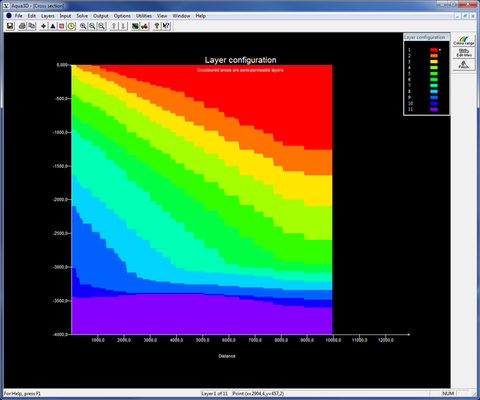Select the green plus add-node tool

(x=43, y=26)
